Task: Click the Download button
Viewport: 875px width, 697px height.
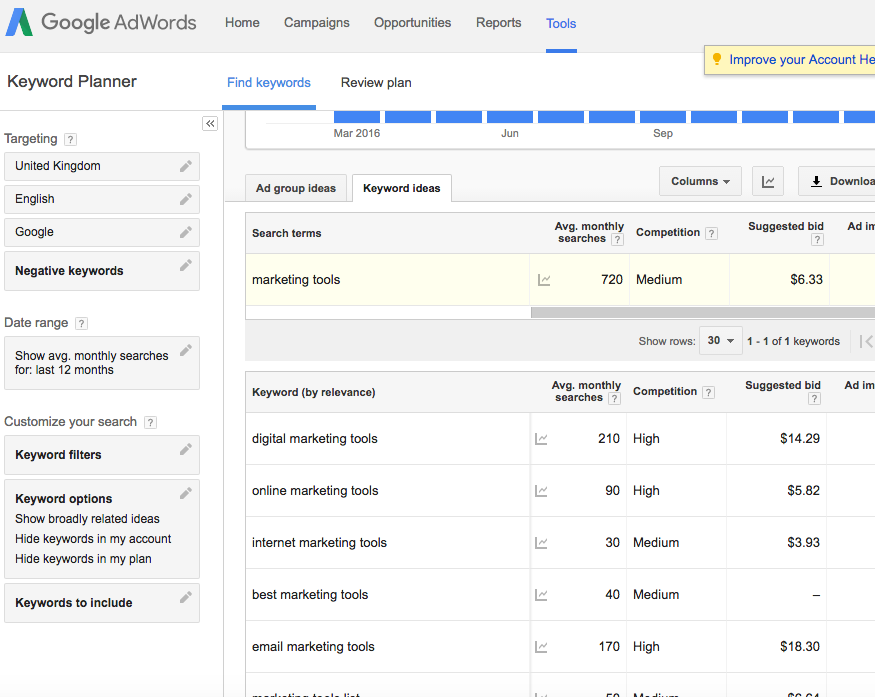Action: click(836, 181)
